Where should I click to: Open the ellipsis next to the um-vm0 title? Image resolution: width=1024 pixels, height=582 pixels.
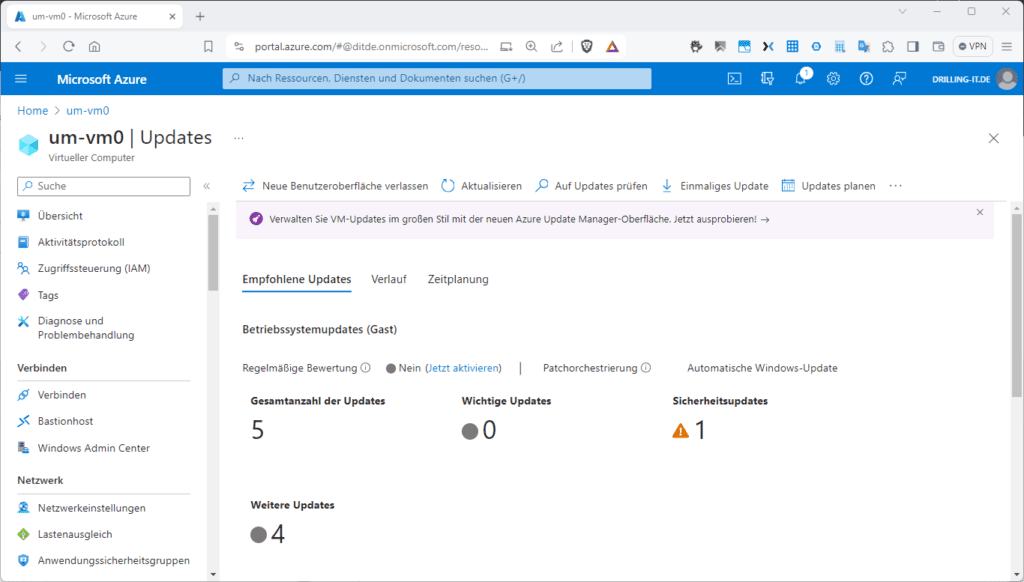point(239,138)
